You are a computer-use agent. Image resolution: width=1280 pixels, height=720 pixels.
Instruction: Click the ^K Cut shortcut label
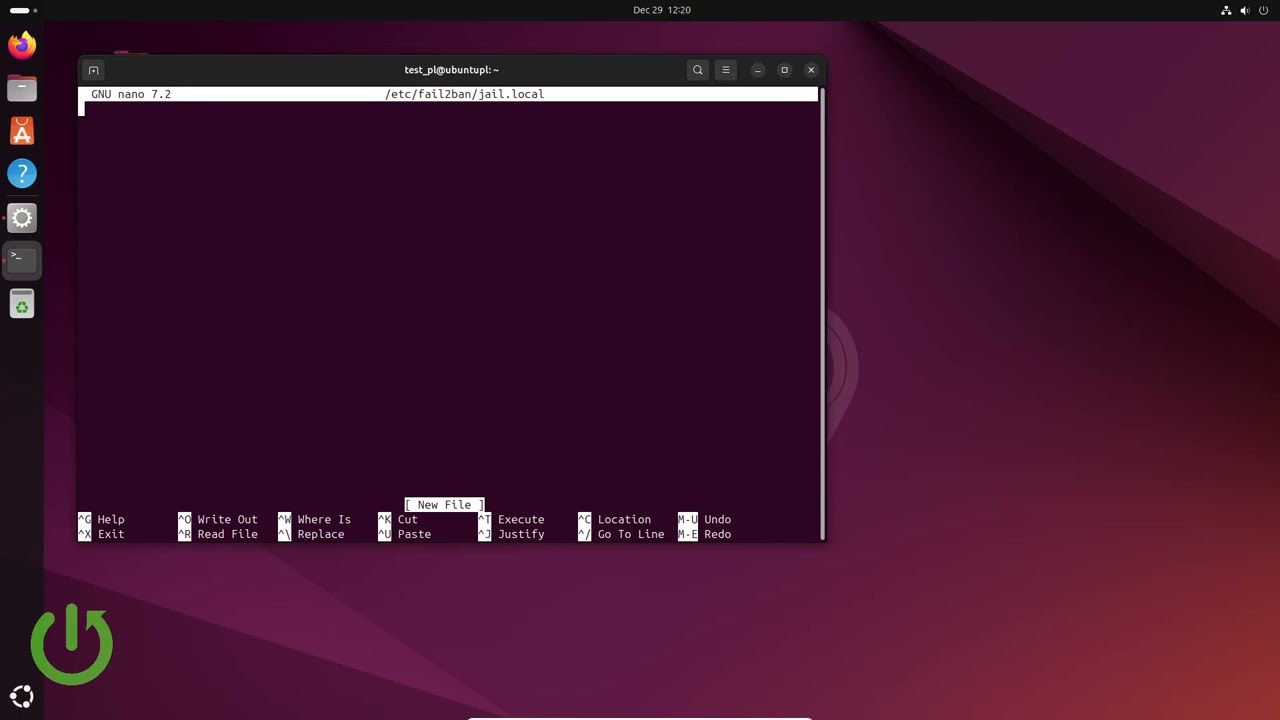point(398,520)
